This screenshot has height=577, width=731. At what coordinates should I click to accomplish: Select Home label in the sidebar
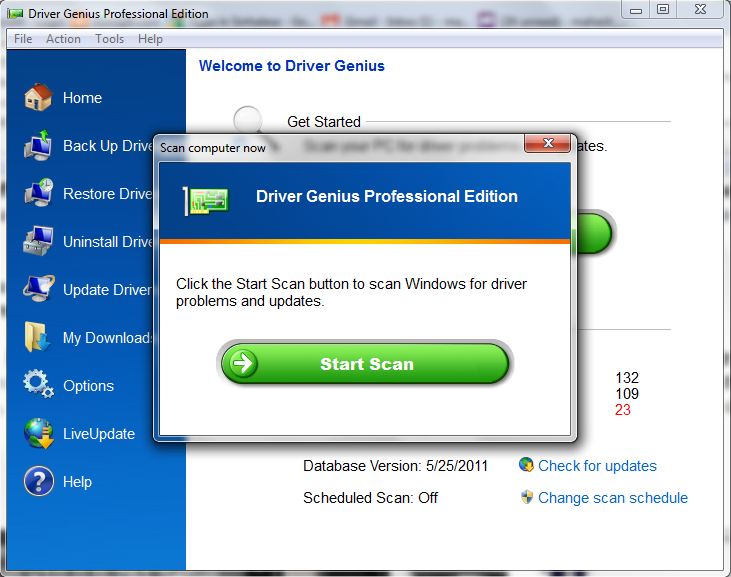[83, 98]
